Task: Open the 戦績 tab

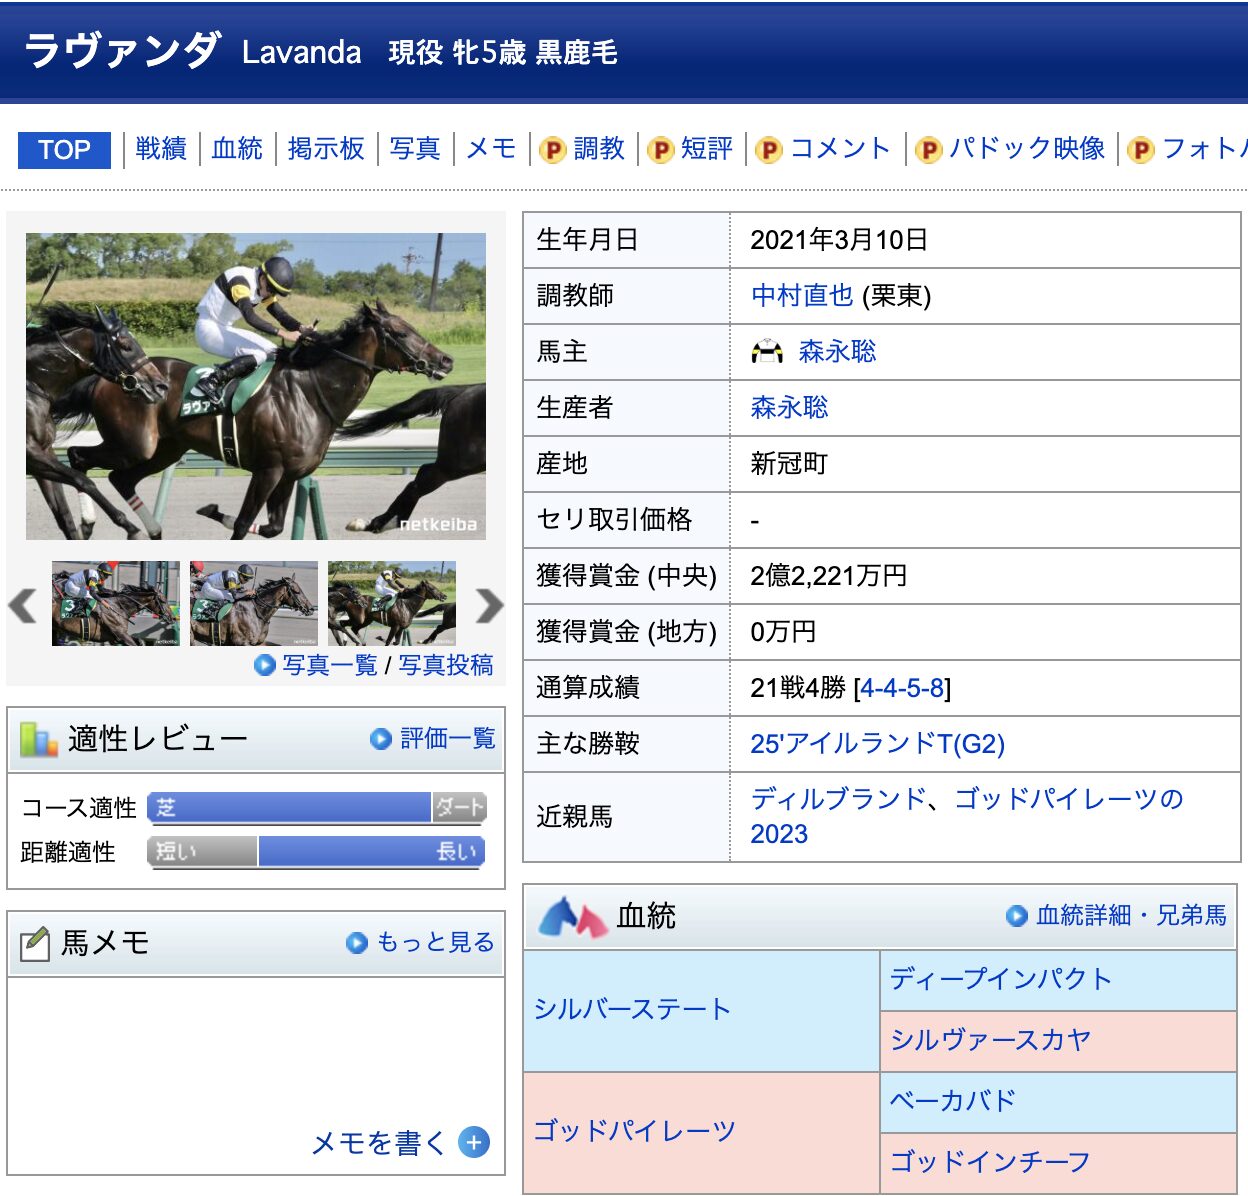Action: click(161, 149)
